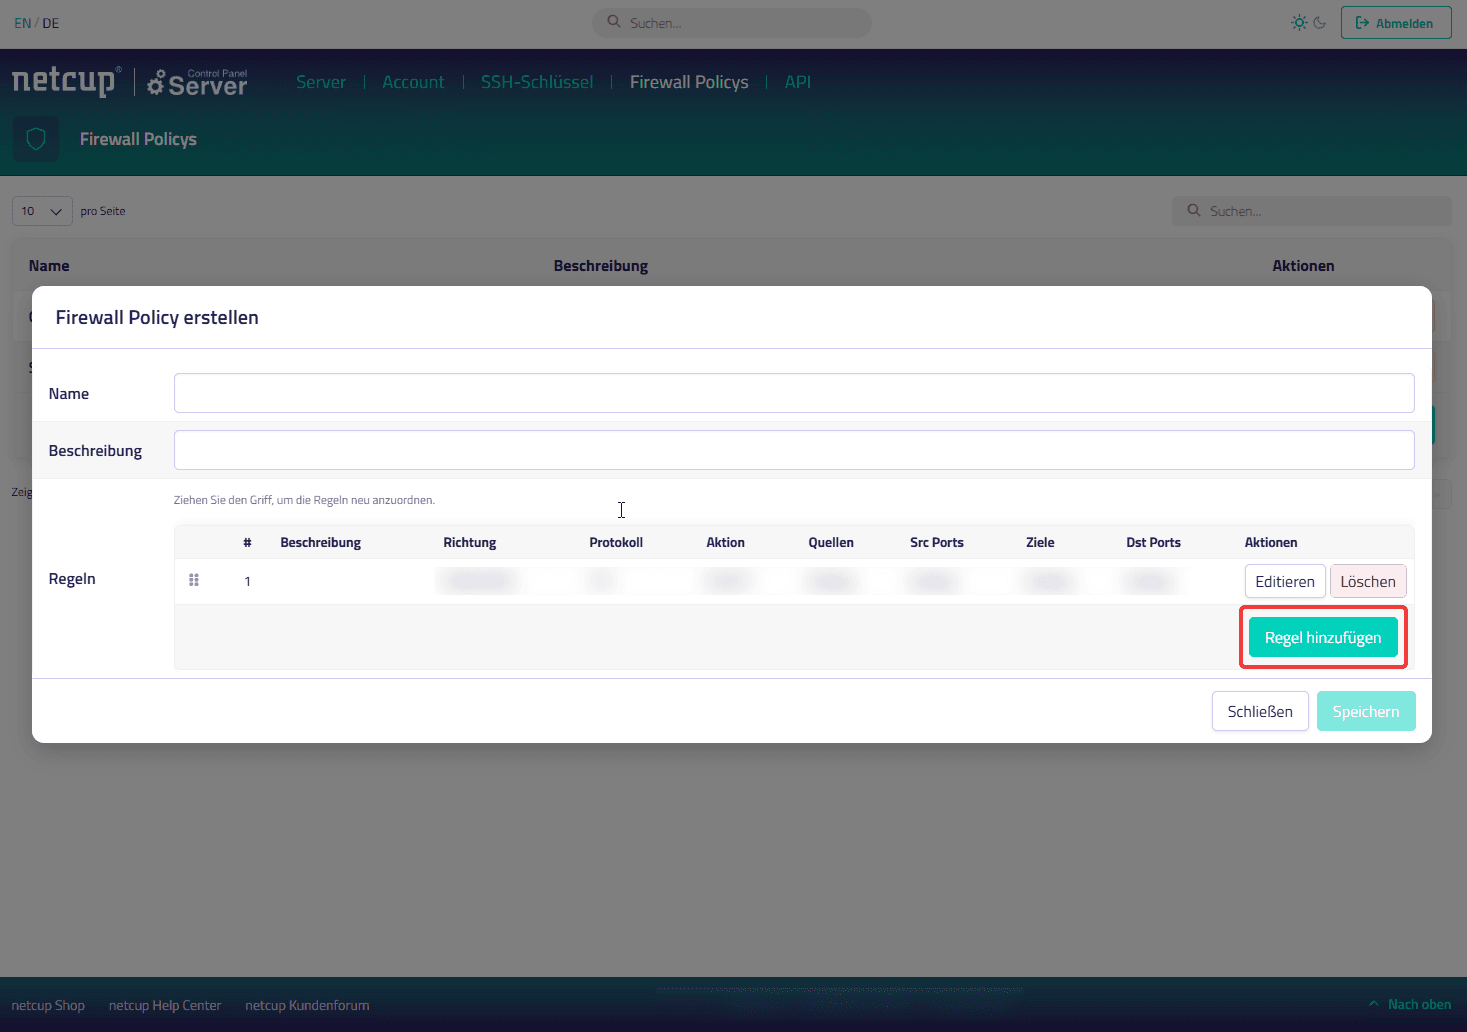Click Editieren for rule 1

[x=1285, y=581]
